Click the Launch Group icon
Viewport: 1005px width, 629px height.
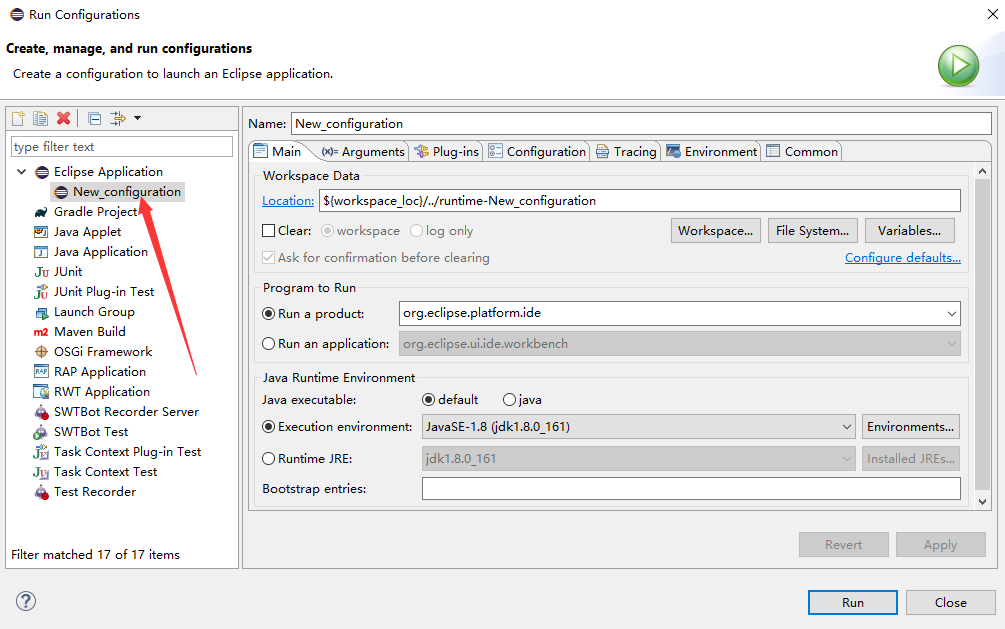tap(41, 312)
